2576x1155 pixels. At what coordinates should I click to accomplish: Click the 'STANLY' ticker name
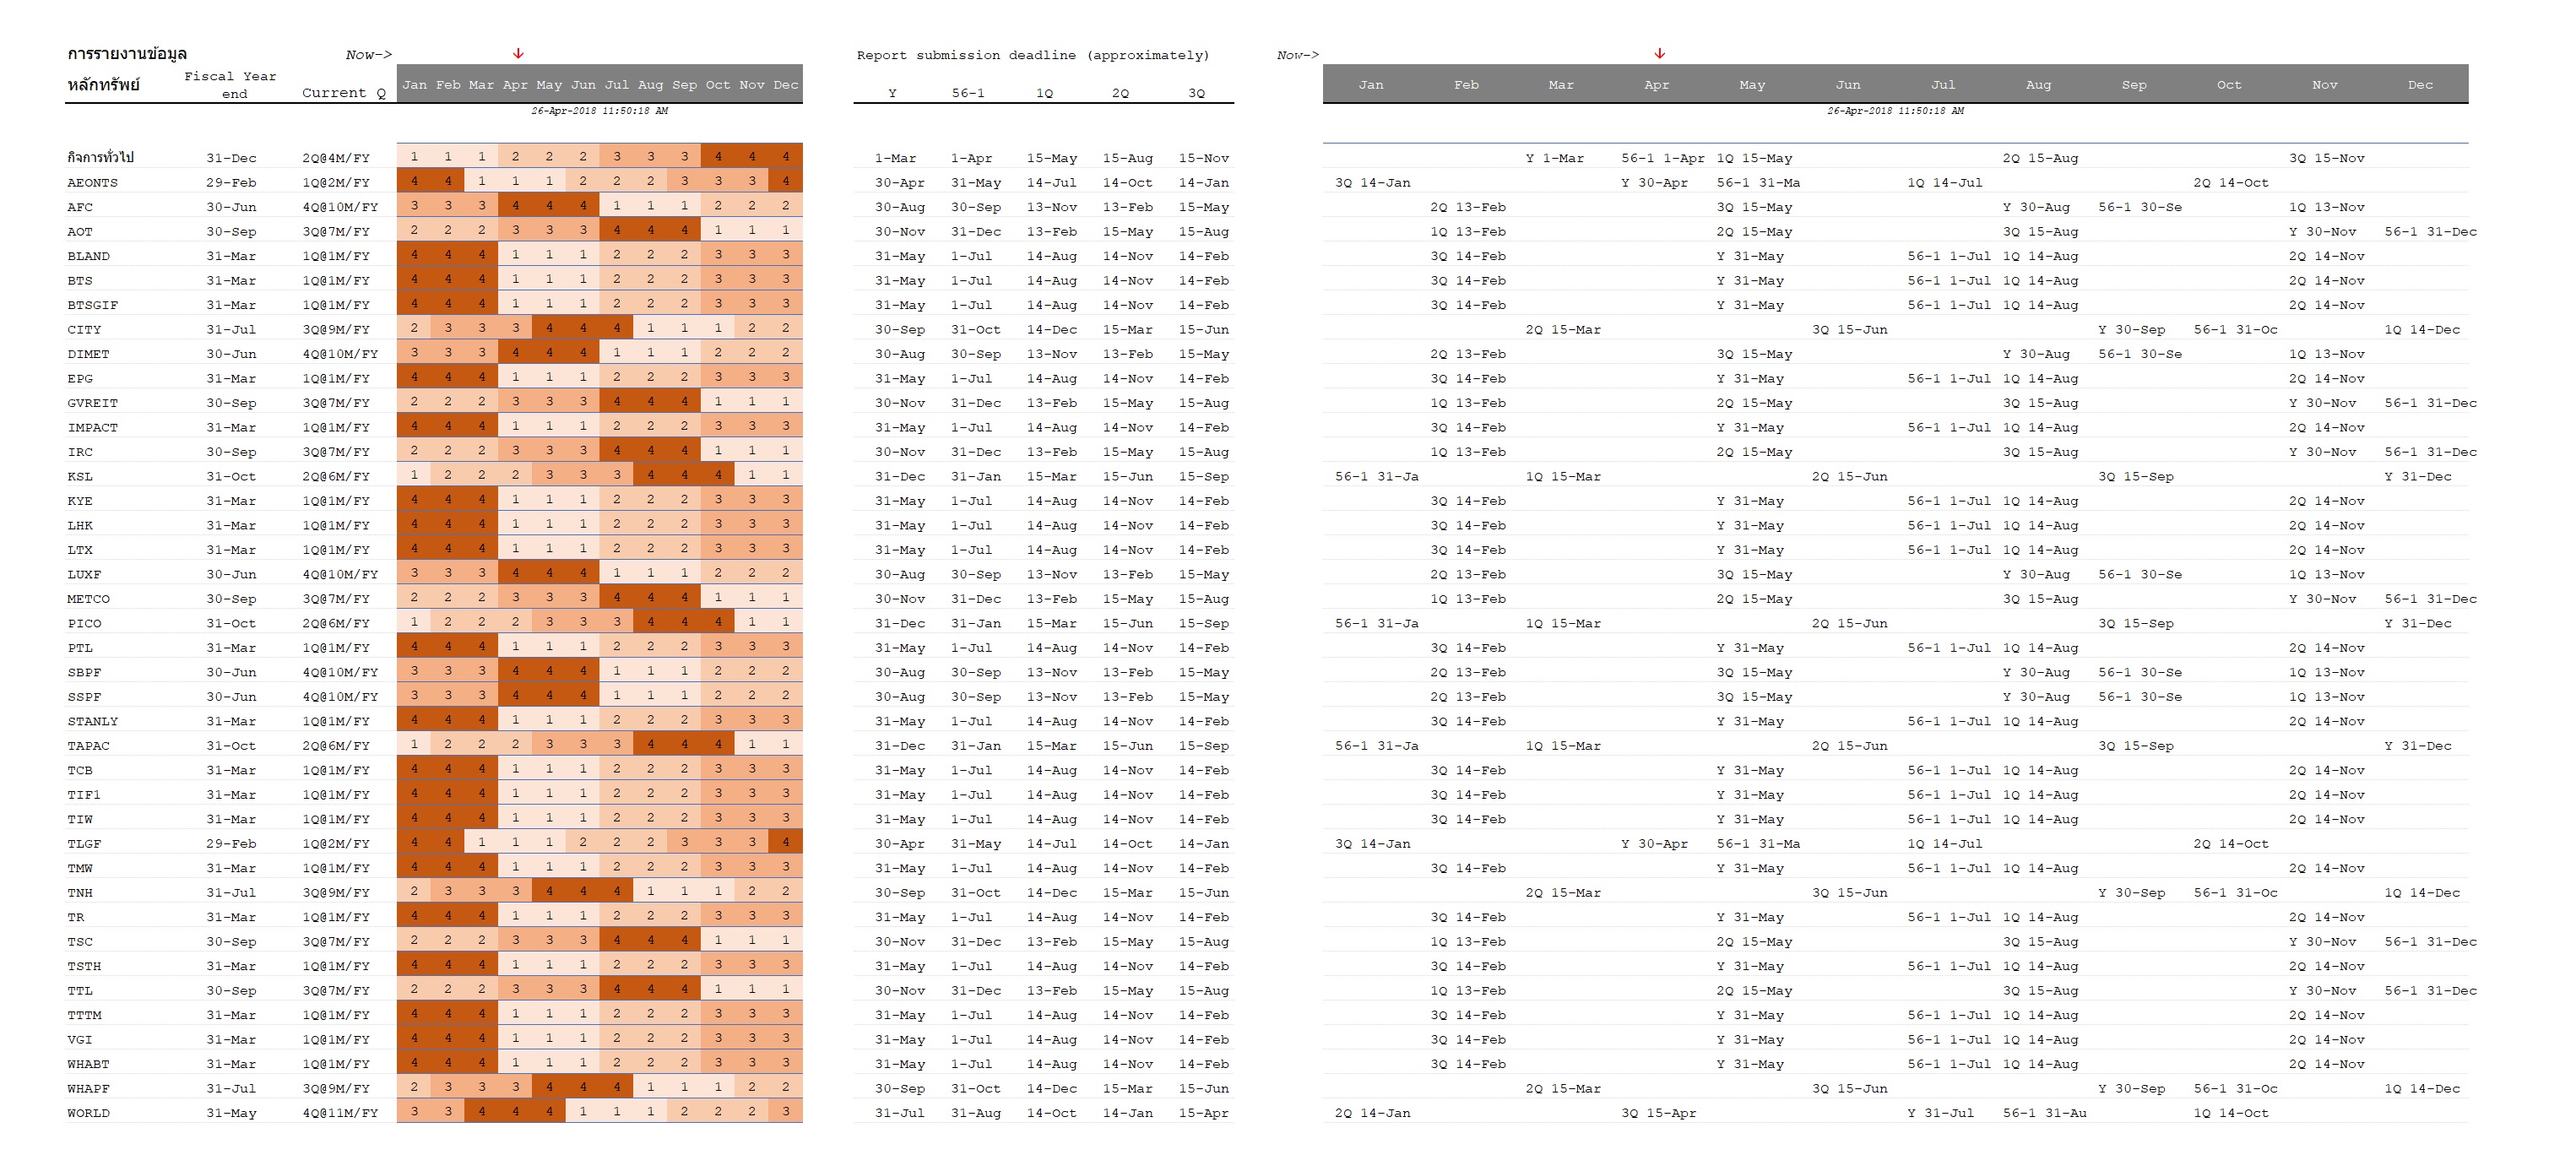[92, 722]
